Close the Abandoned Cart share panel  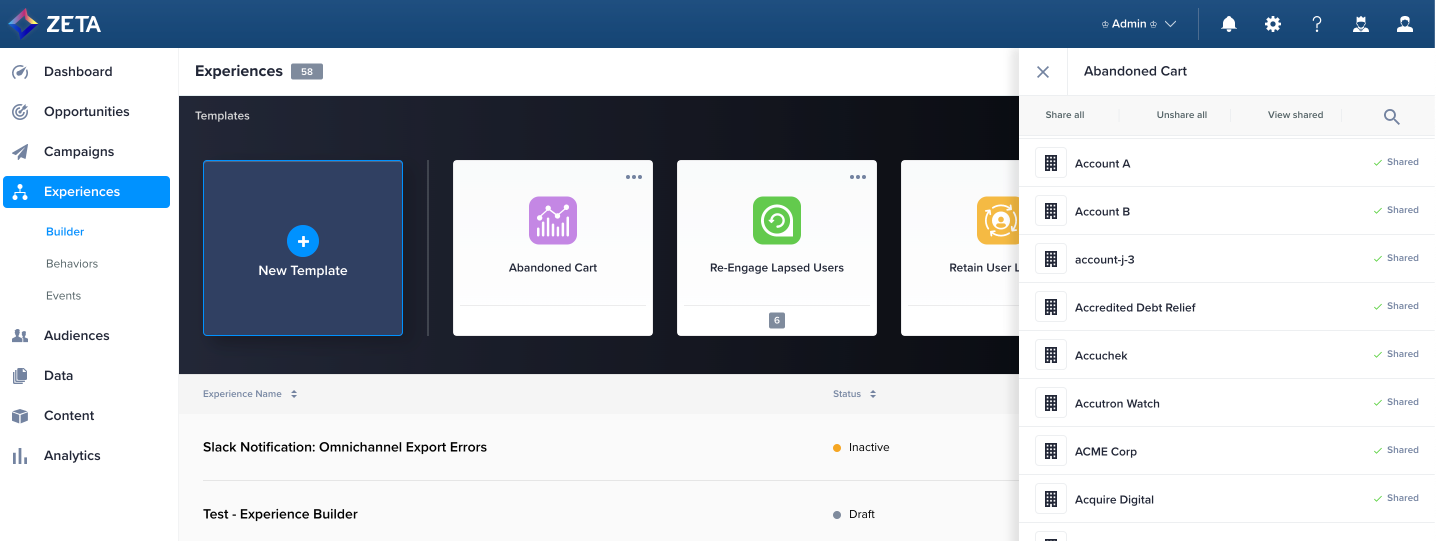[x=1043, y=72]
